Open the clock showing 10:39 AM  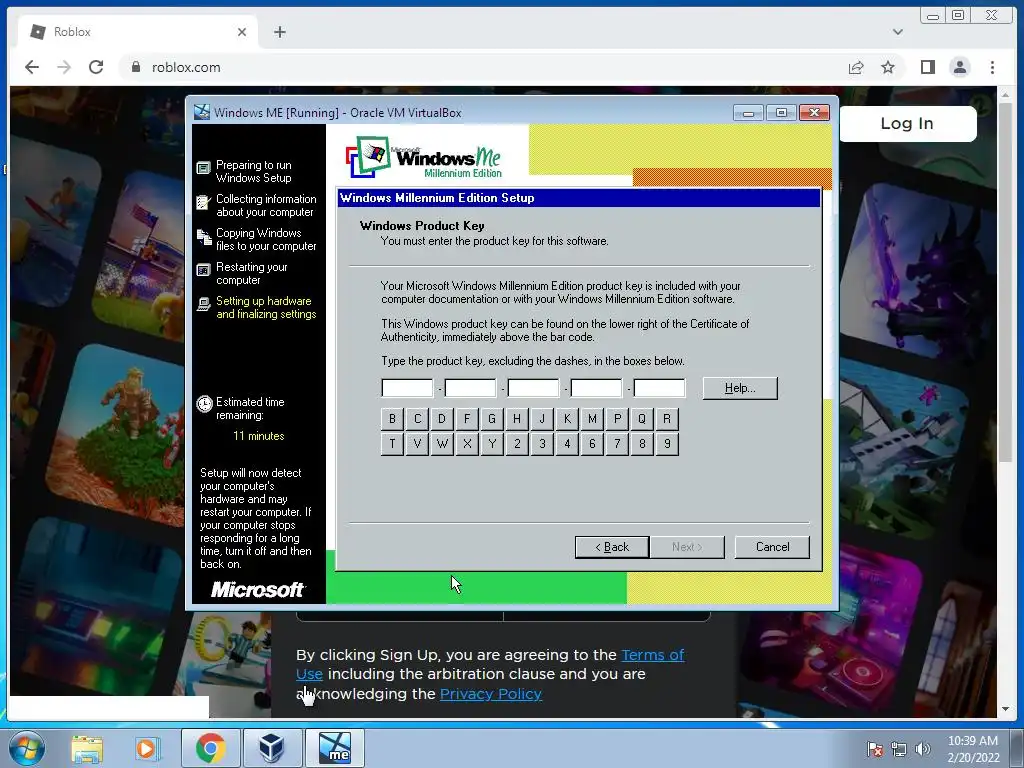click(973, 749)
